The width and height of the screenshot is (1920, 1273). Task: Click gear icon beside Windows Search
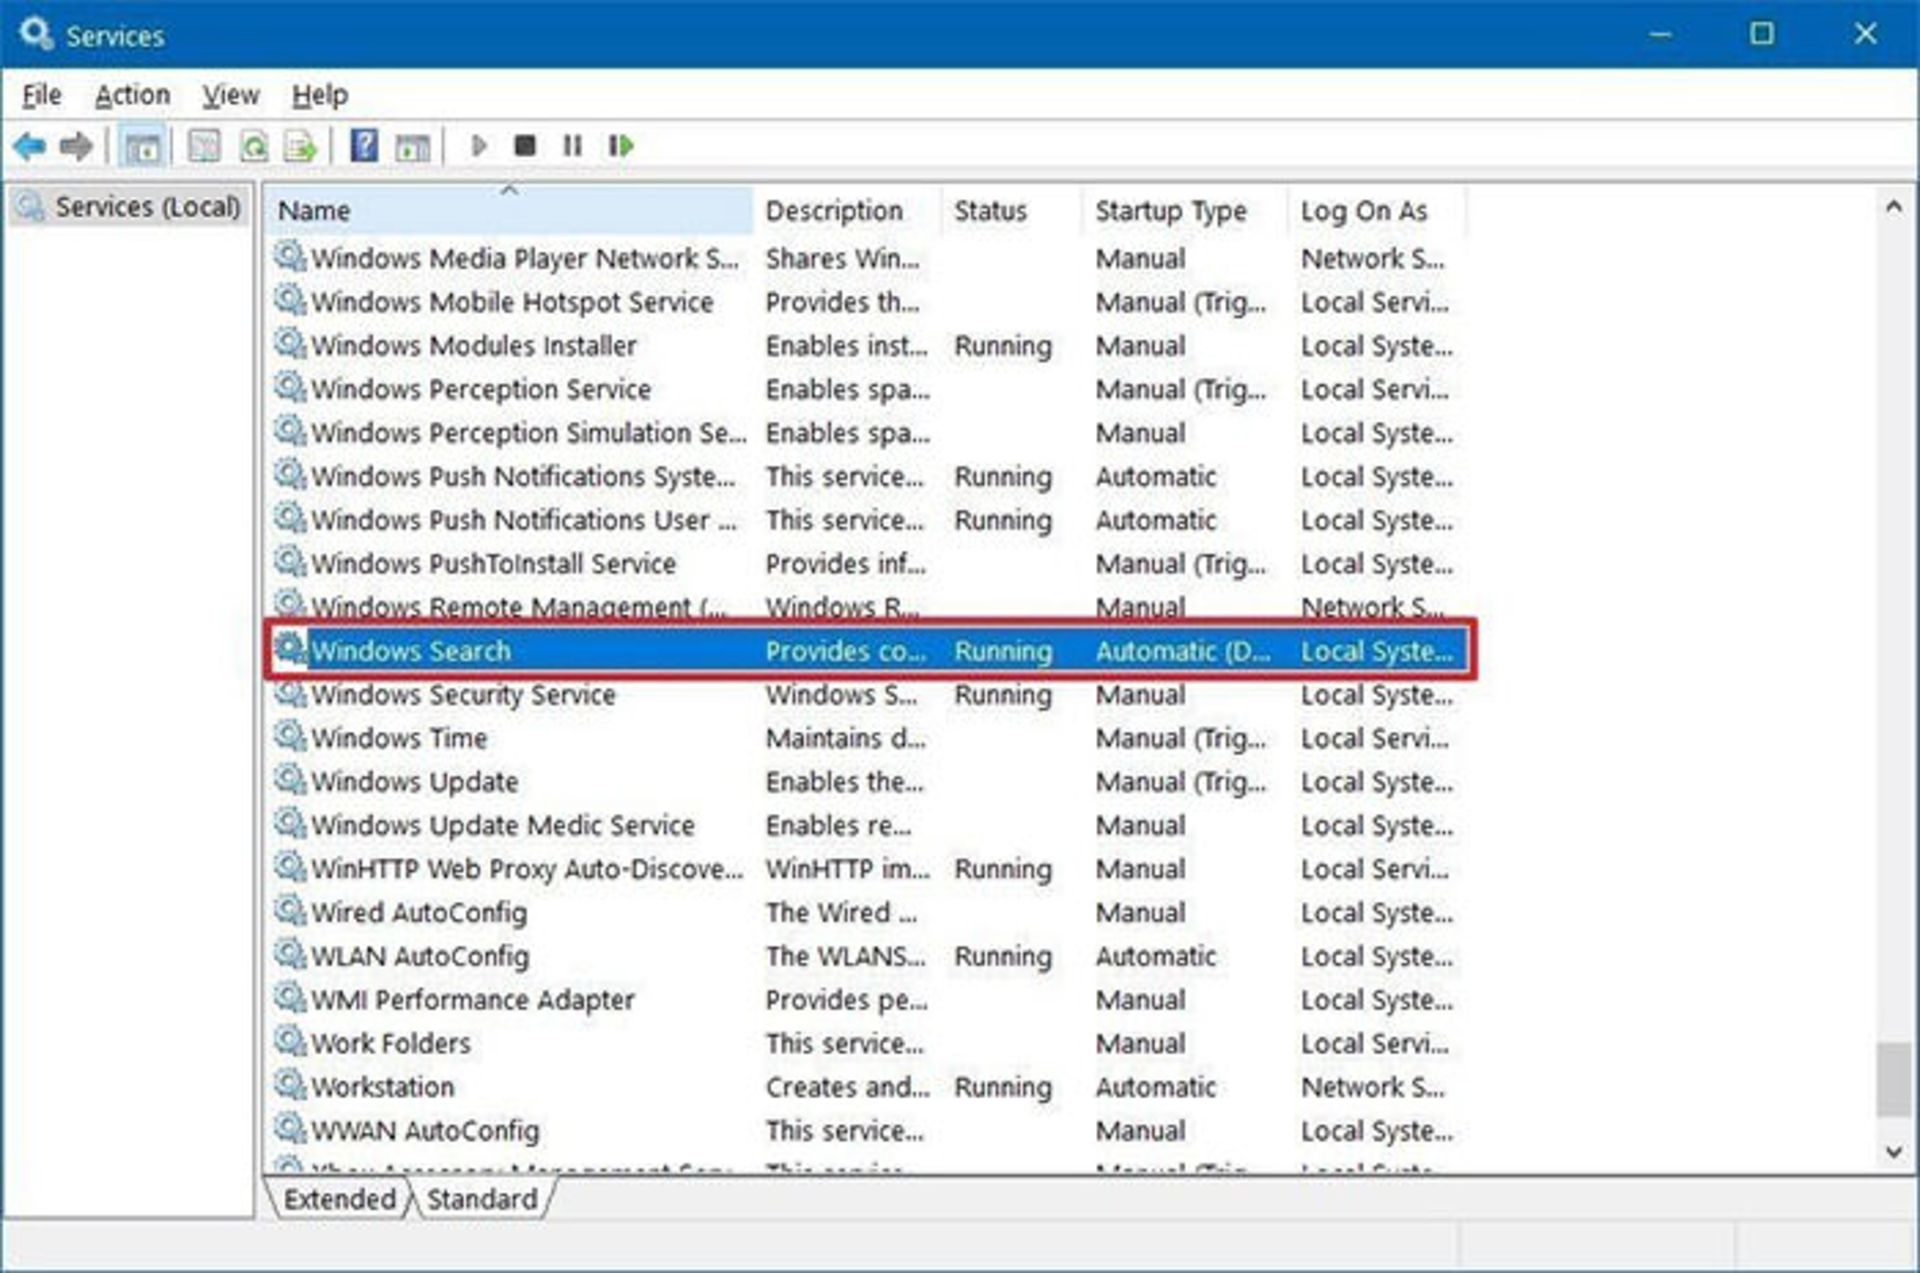click(290, 649)
